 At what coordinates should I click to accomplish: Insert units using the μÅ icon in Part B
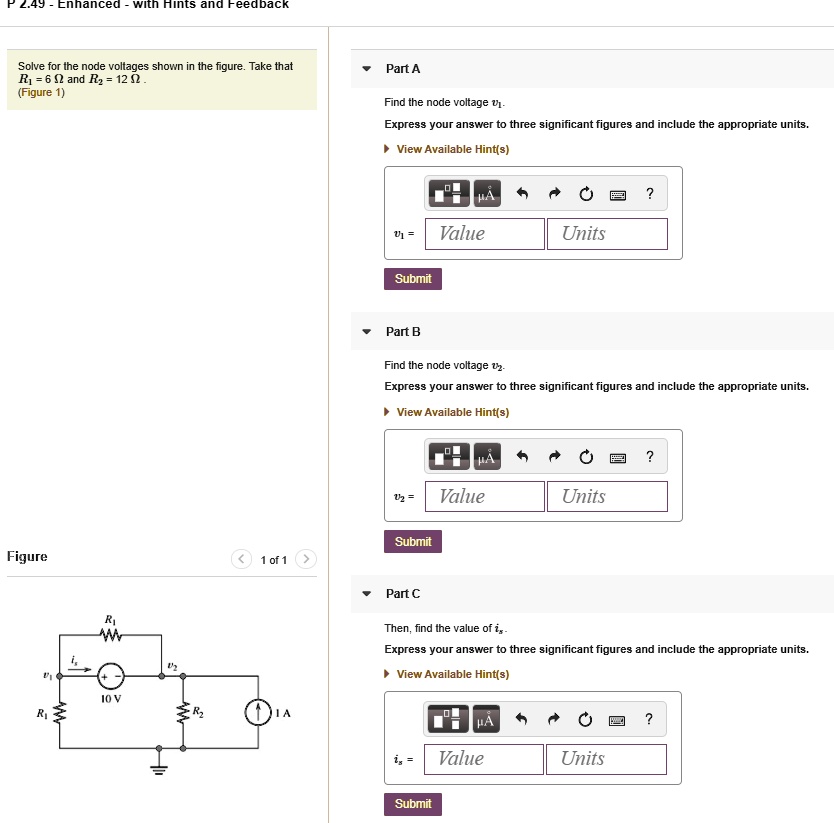(x=487, y=456)
